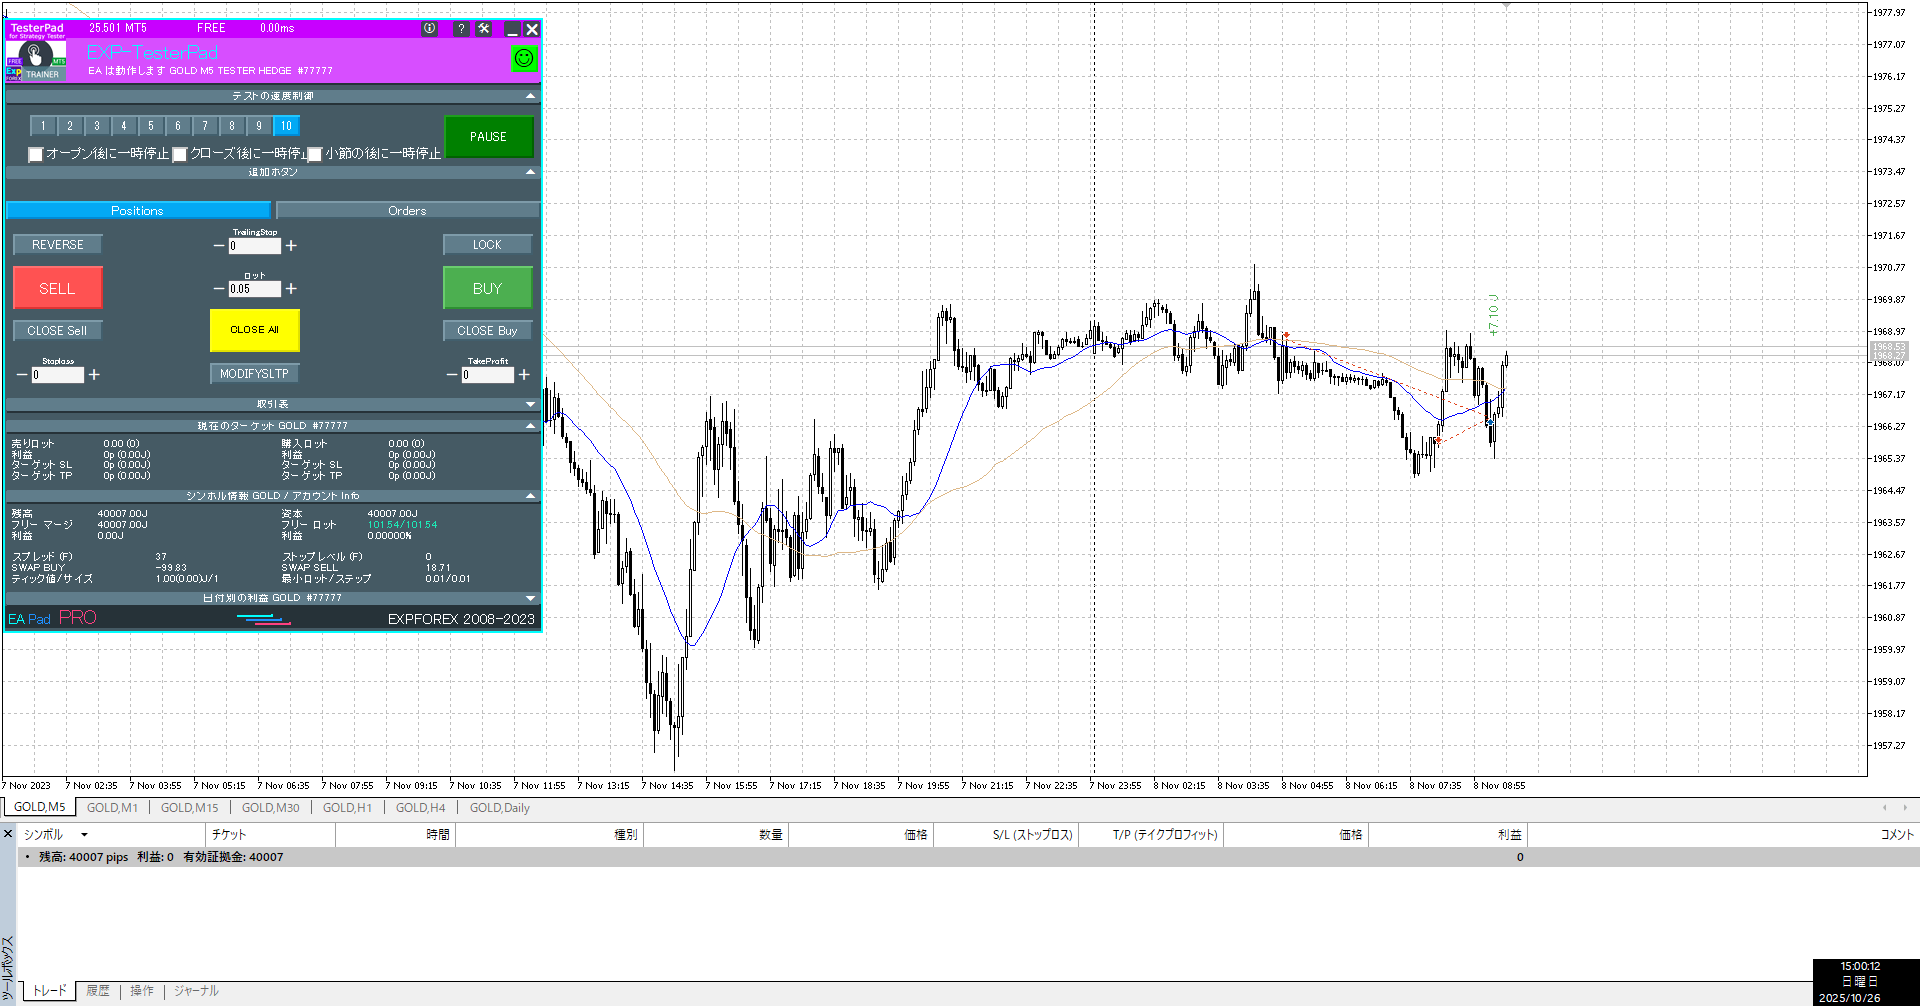1920x1006 pixels.
Task: Click the info icon in TesterPad header
Action: tap(430, 29)
